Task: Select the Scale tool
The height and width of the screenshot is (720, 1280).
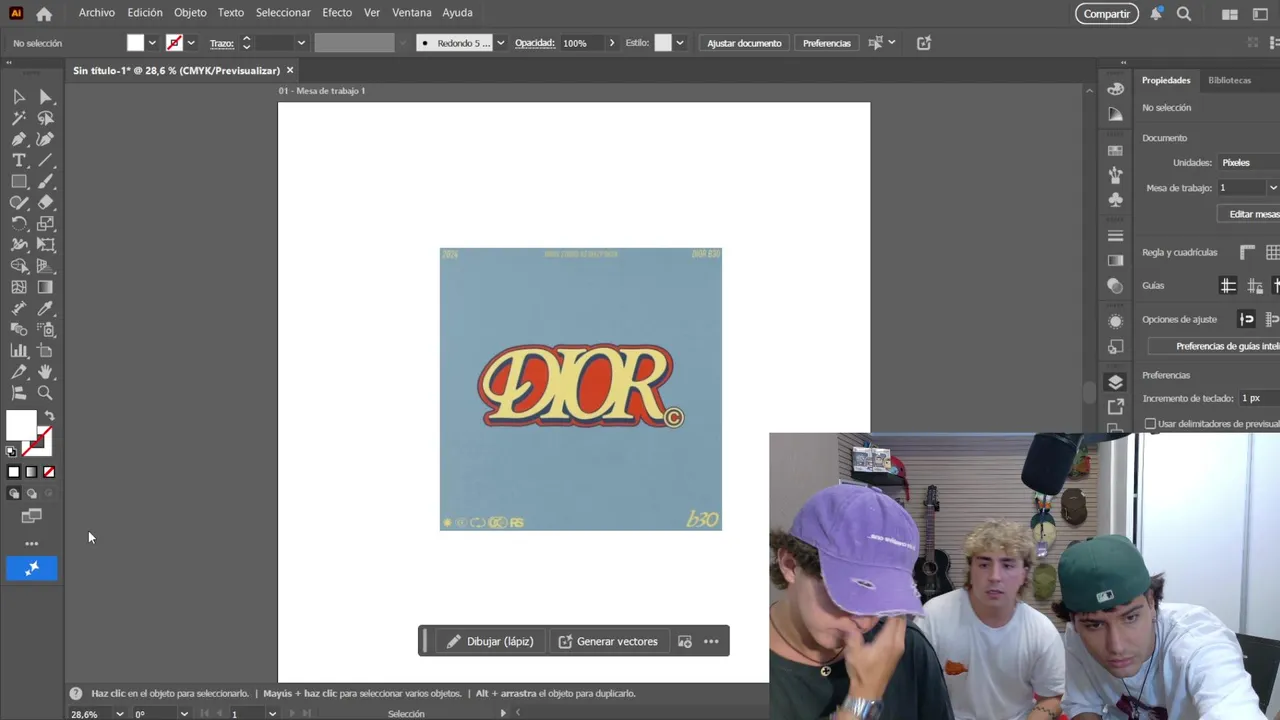Action: click(45, 224)
